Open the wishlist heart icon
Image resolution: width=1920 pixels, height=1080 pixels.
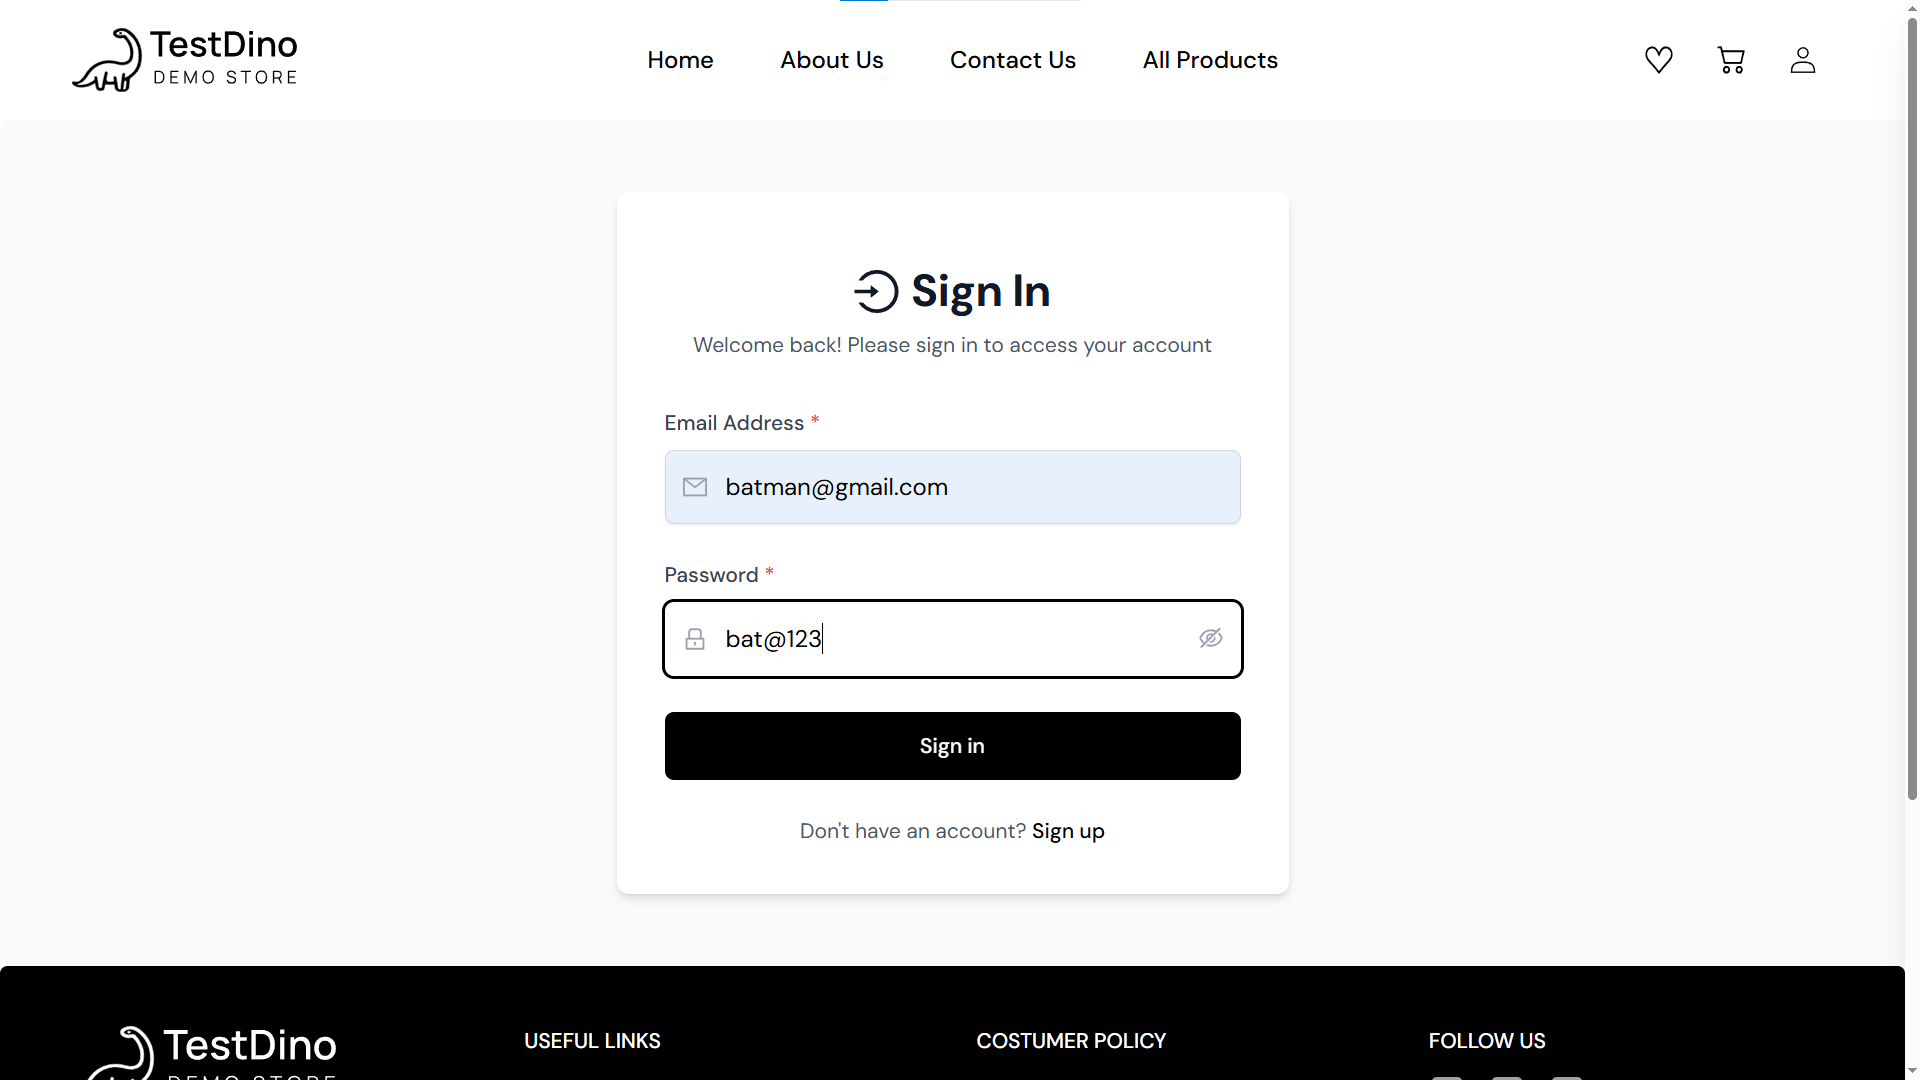[1659, 60]
